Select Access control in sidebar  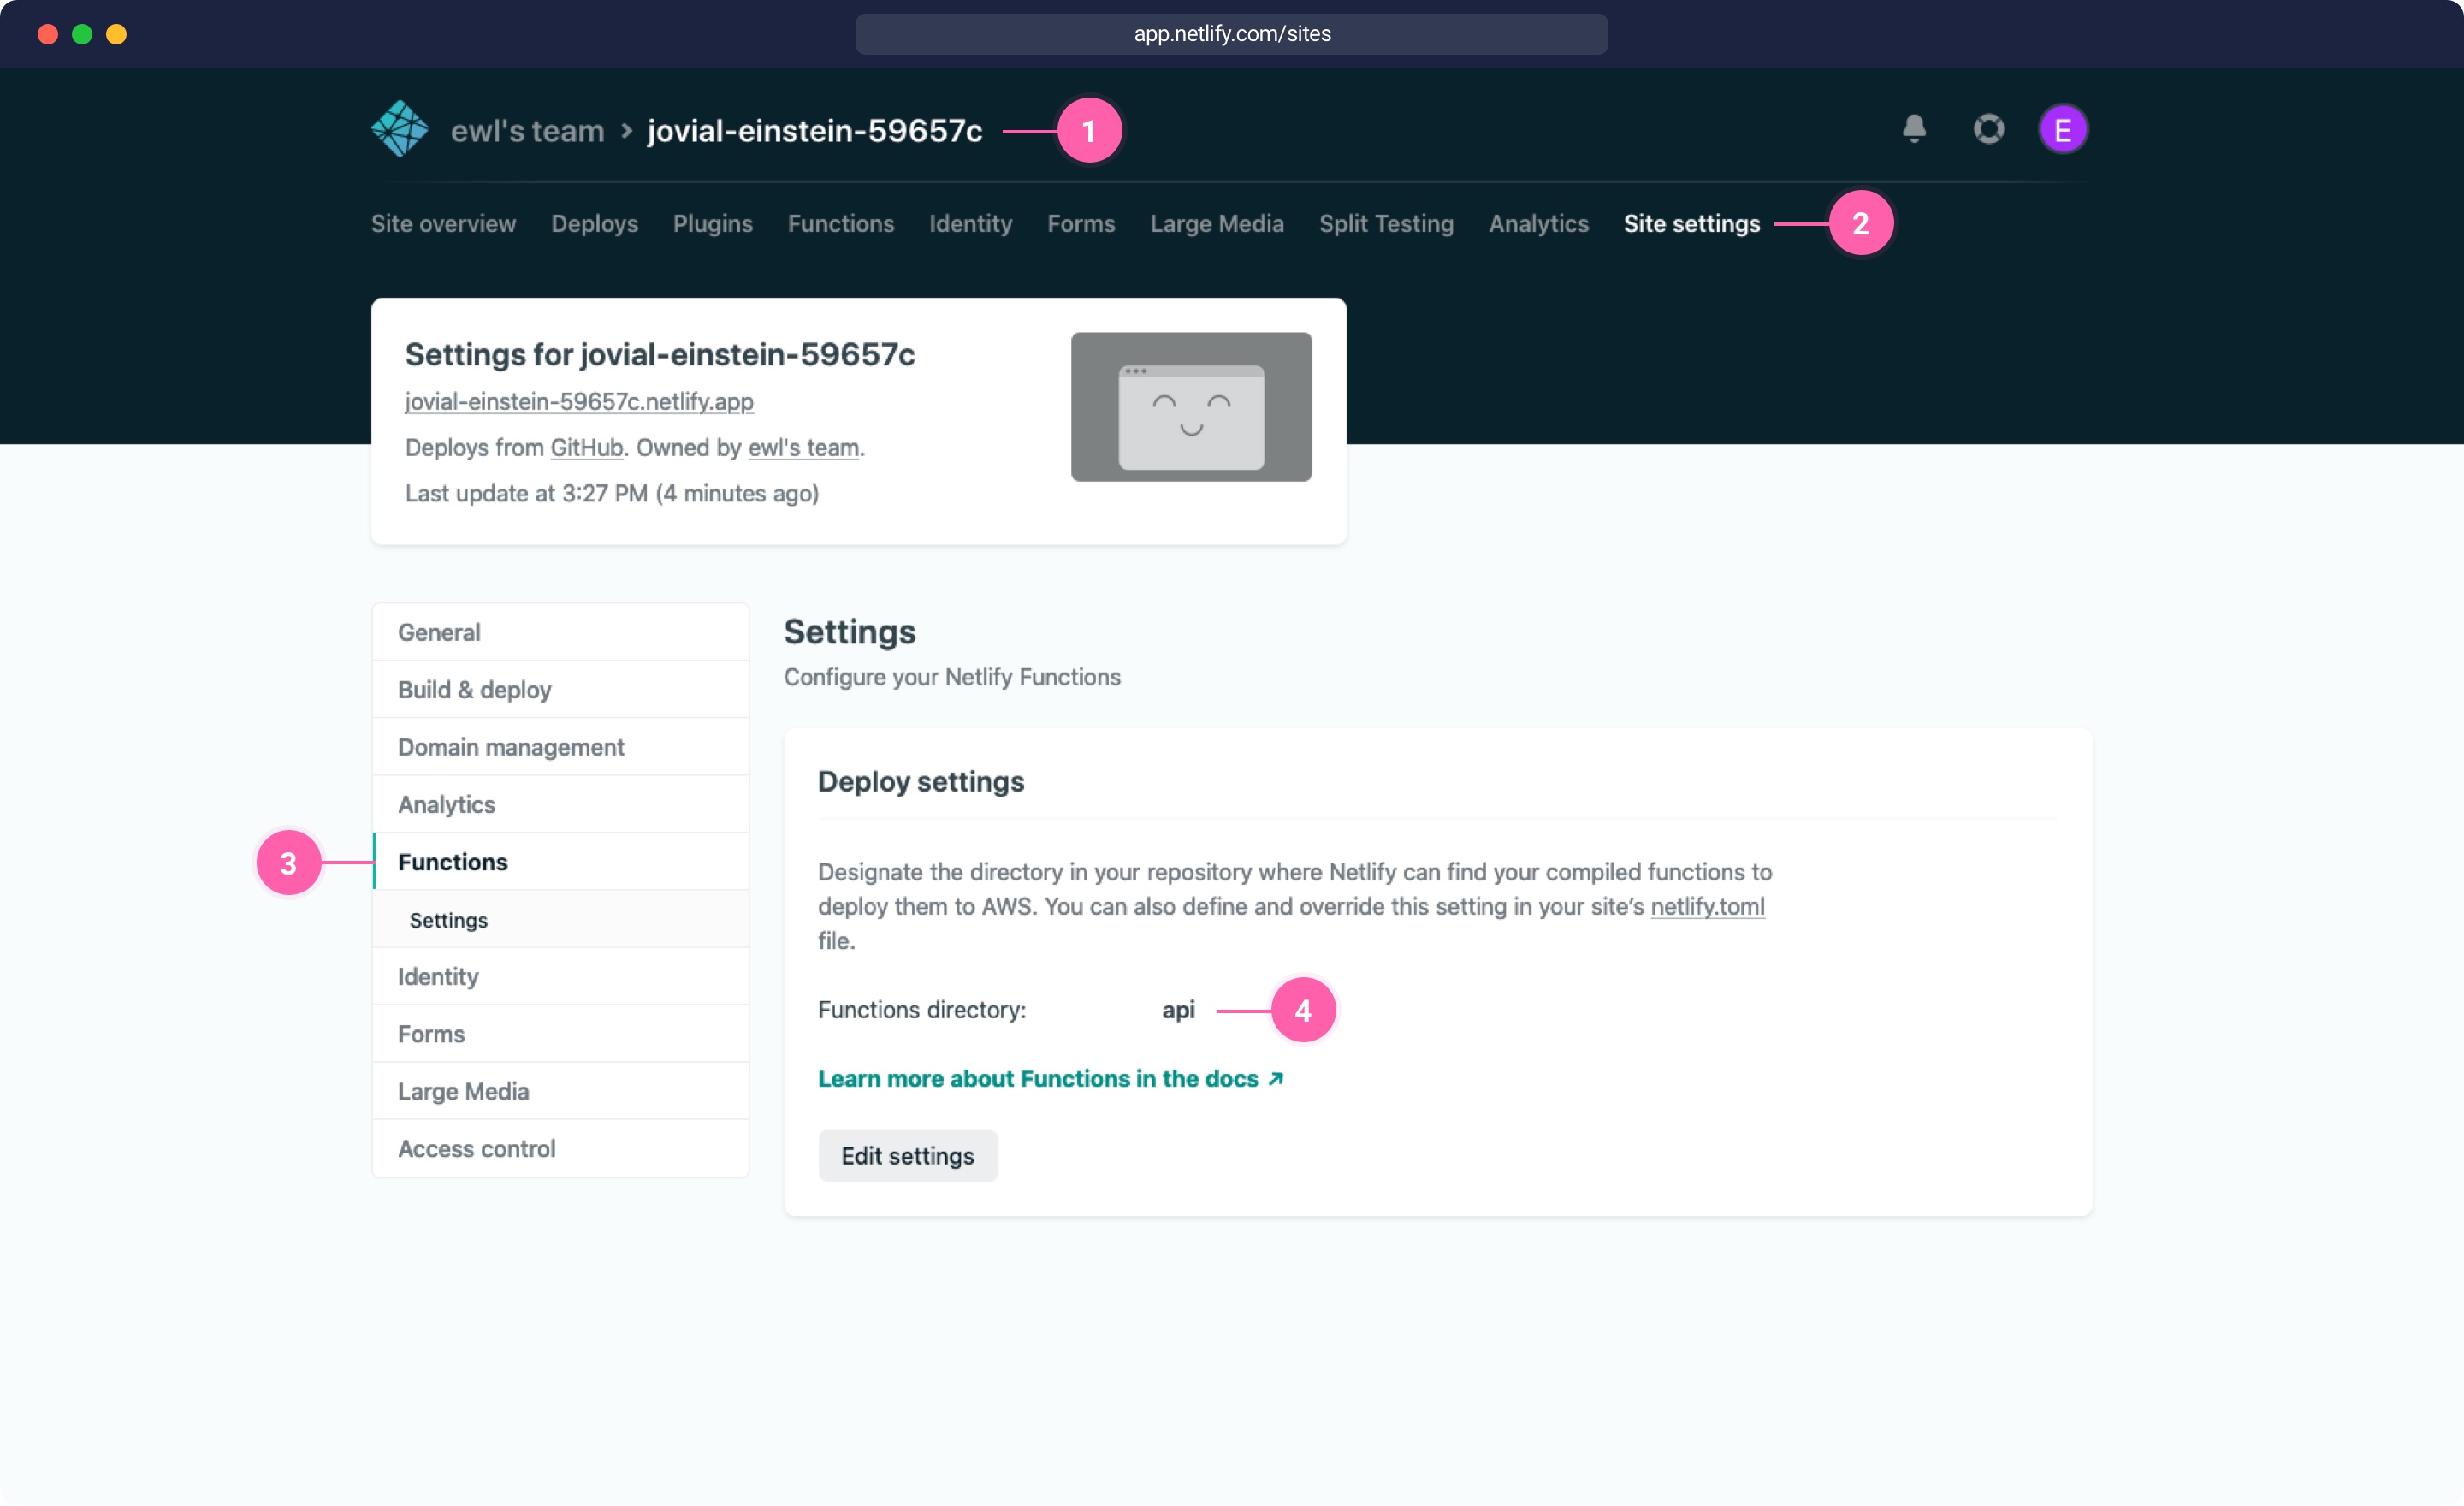tap(560, 1149)
